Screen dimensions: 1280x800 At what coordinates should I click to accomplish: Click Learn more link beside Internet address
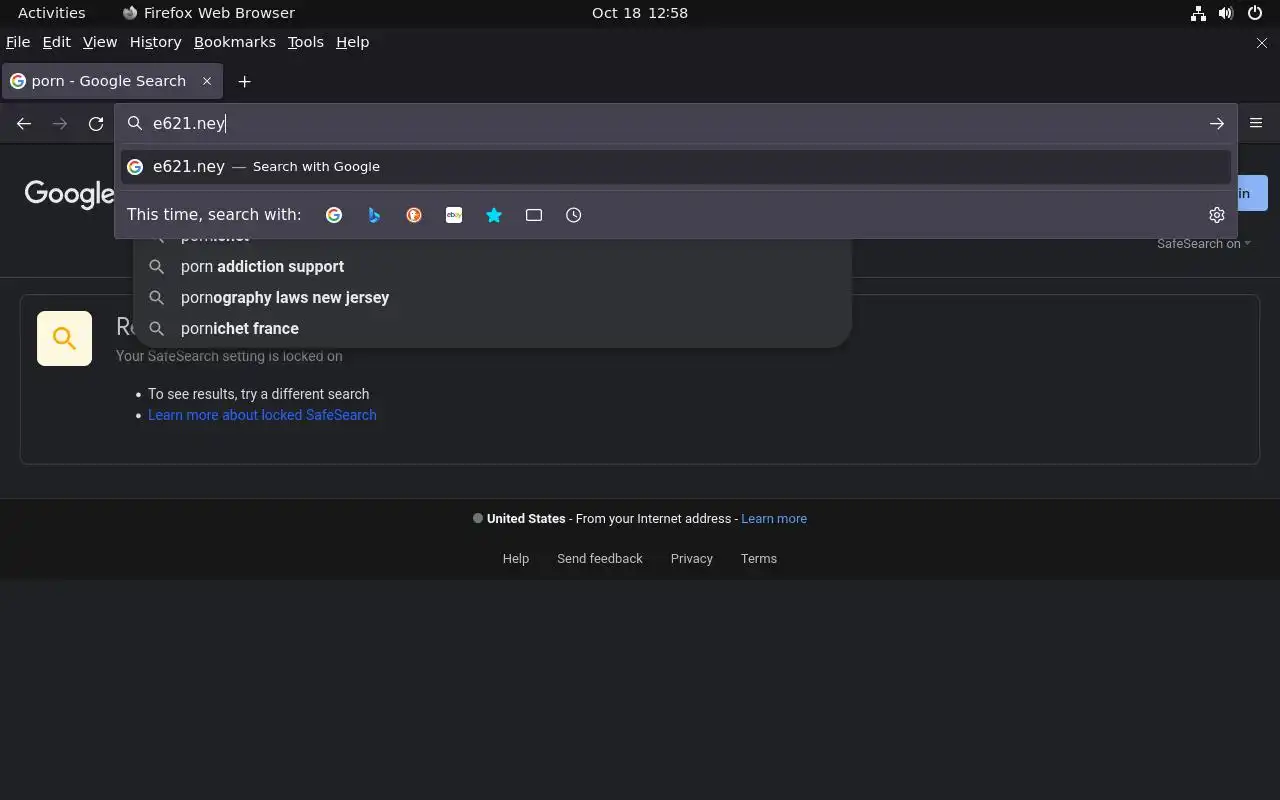tap(774, 519)
